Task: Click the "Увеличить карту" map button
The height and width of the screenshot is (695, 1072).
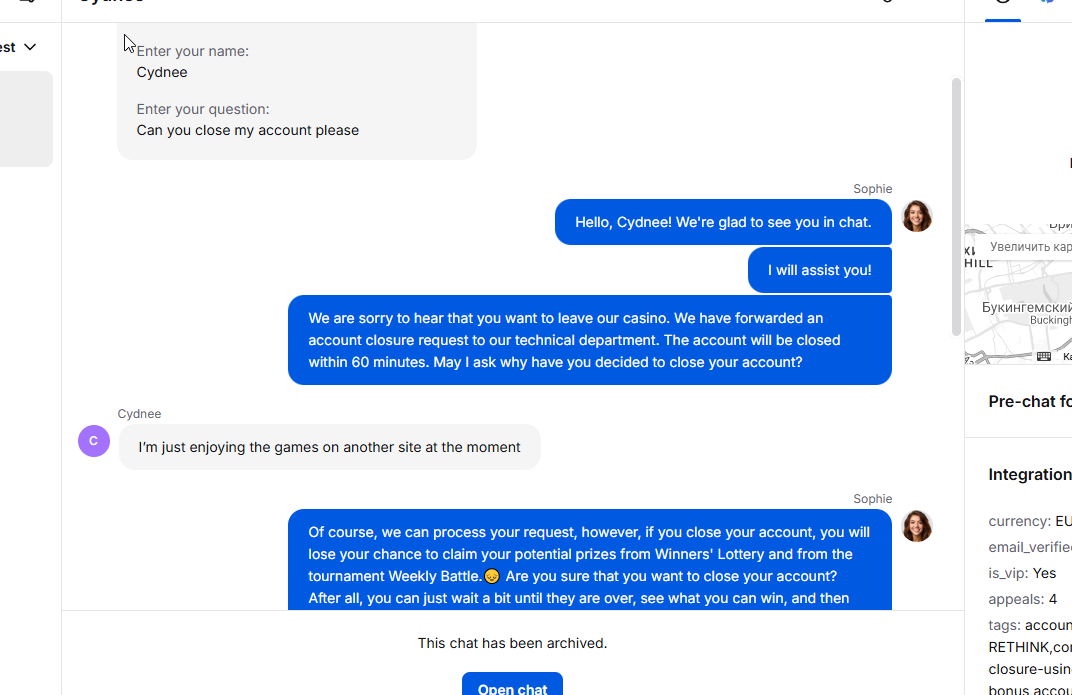Action: (1030, 246)
